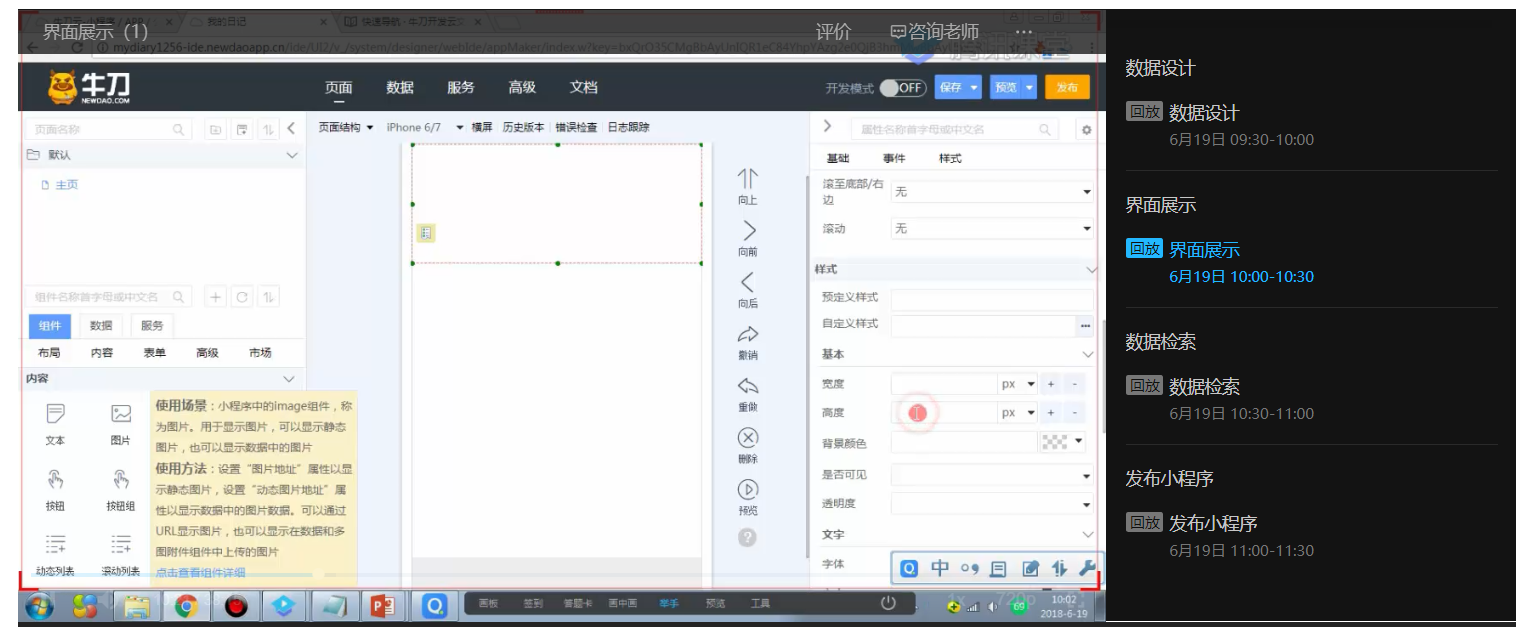Viewport: 1516px width, 627px height.
Task: Toggle the 开发模式 development mode switch
Action: click(902, 88)
